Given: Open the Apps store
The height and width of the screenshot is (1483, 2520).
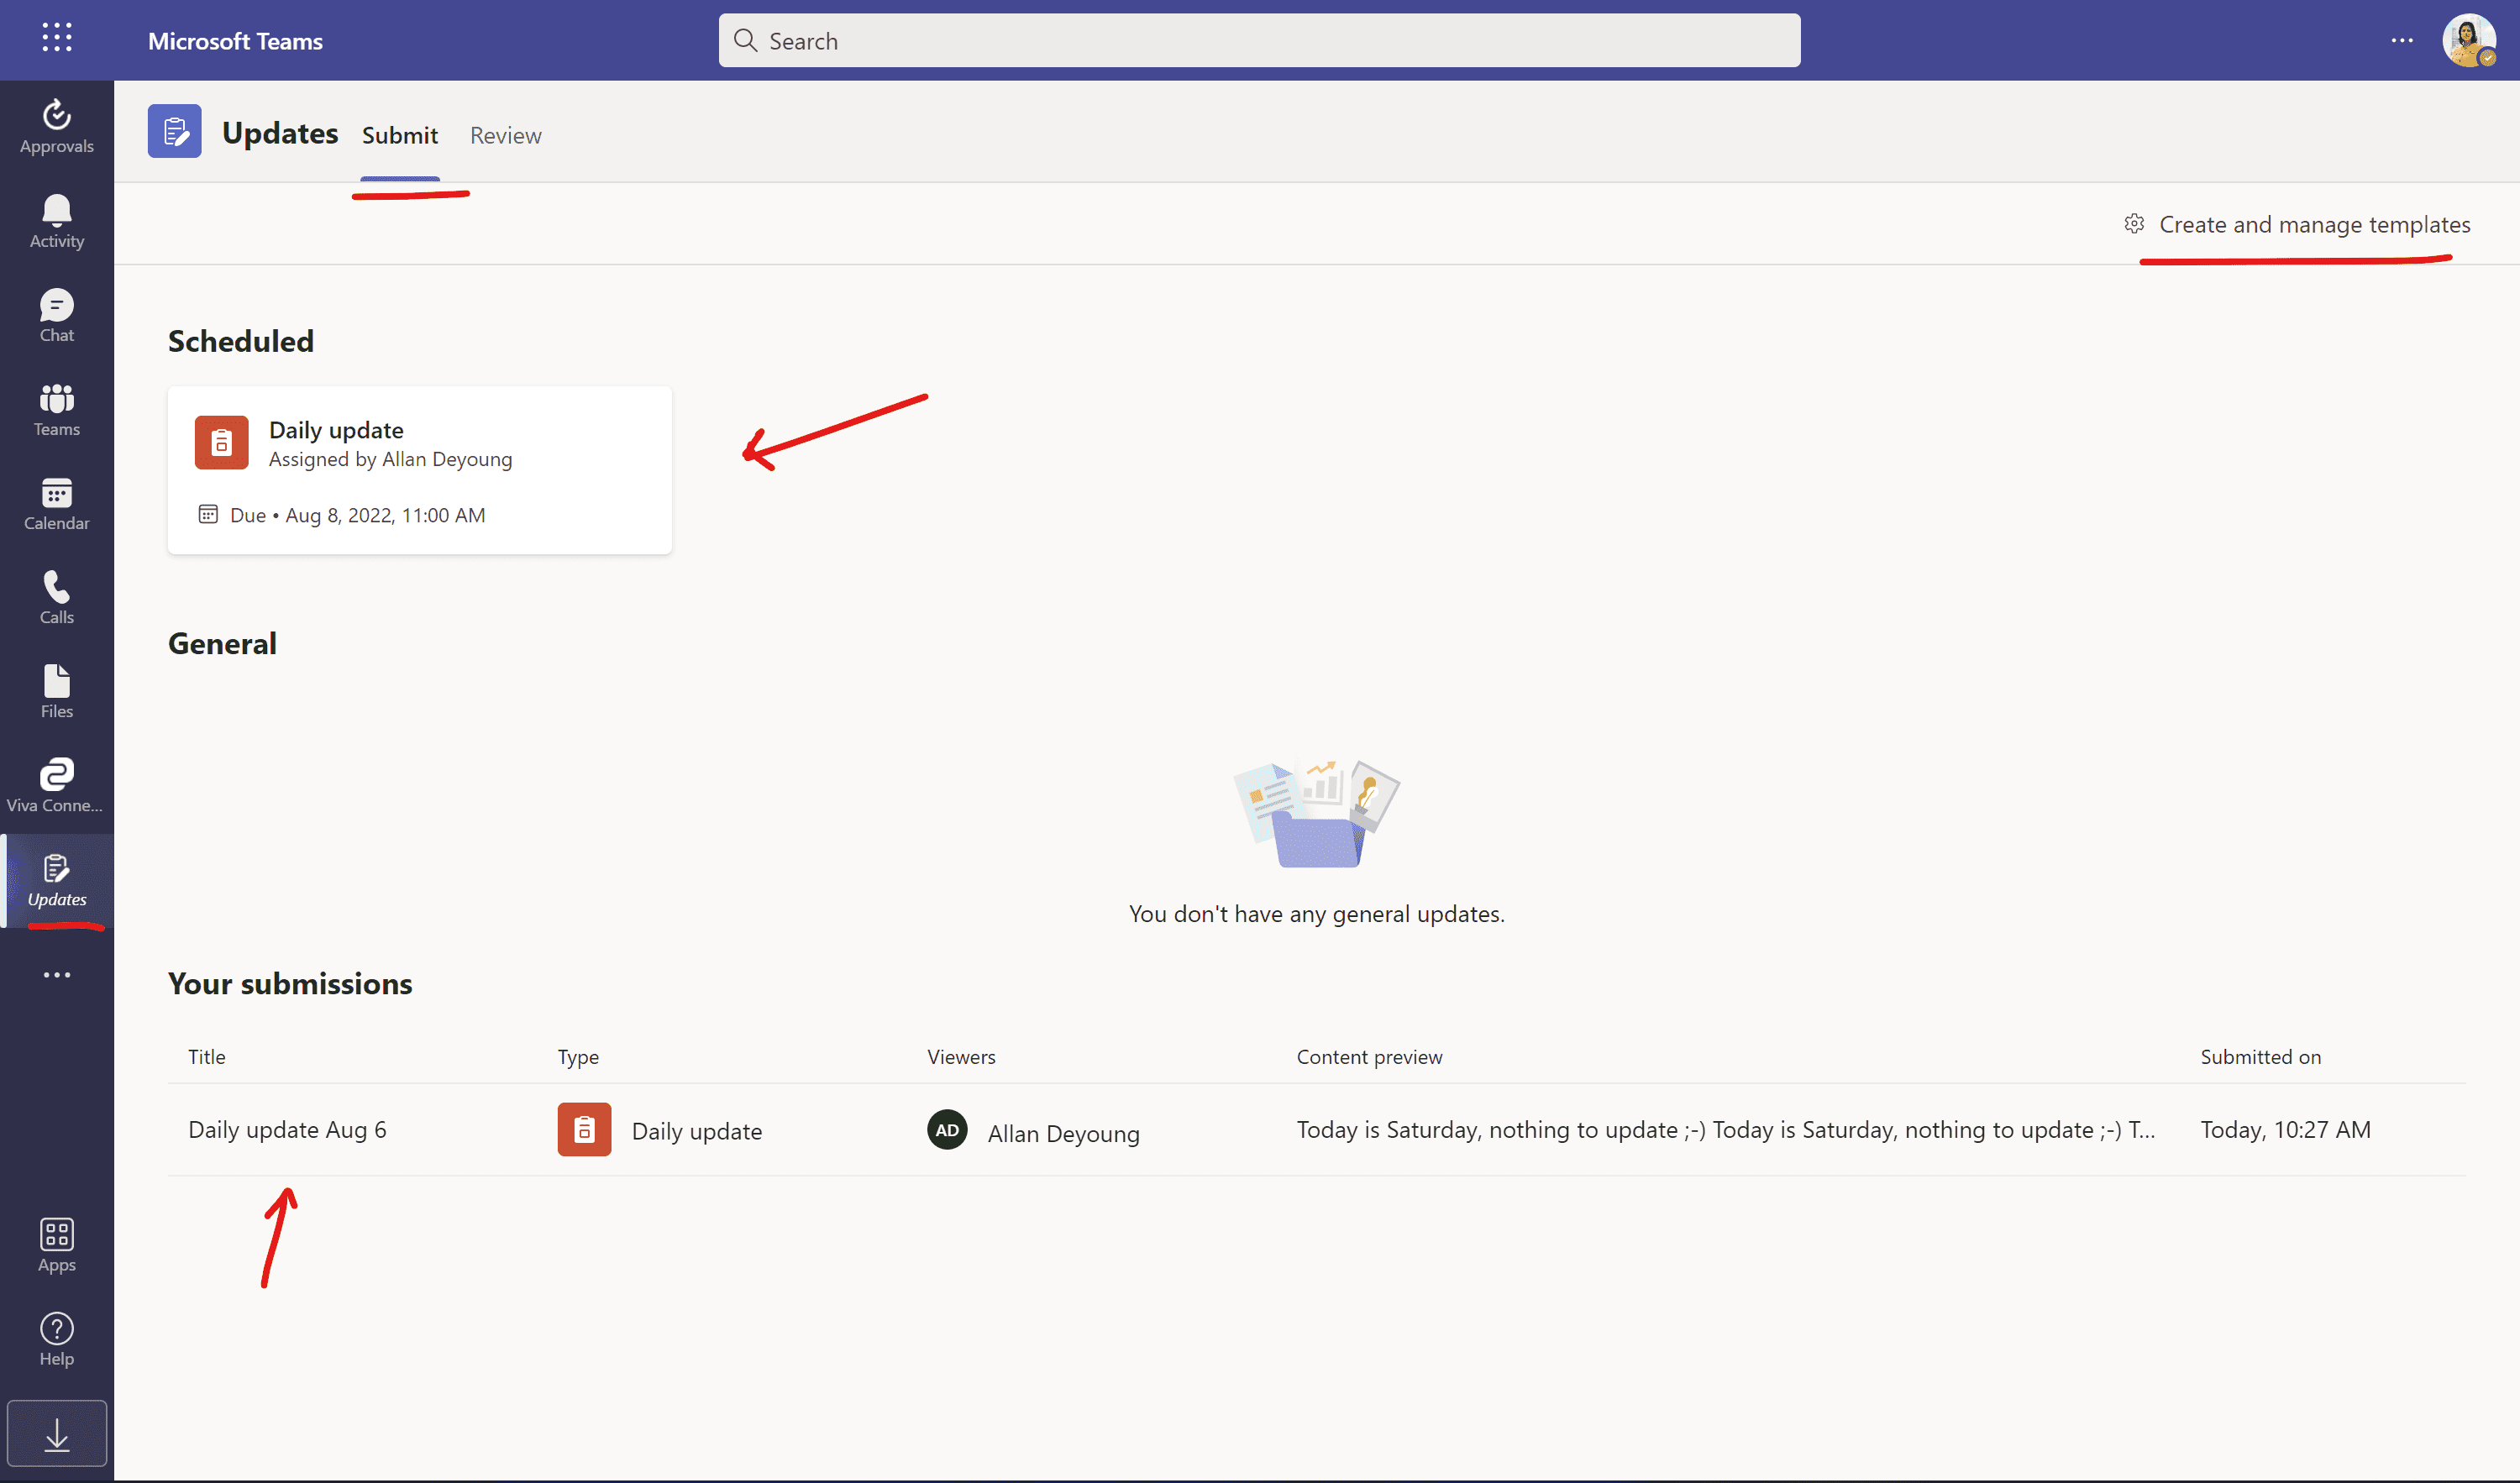Looking at the screenshot, I should (x=57, y=1245).
